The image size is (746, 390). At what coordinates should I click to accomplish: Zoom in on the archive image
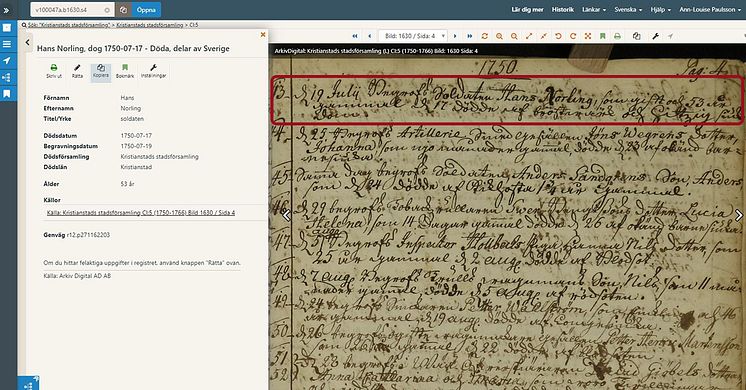499,36
